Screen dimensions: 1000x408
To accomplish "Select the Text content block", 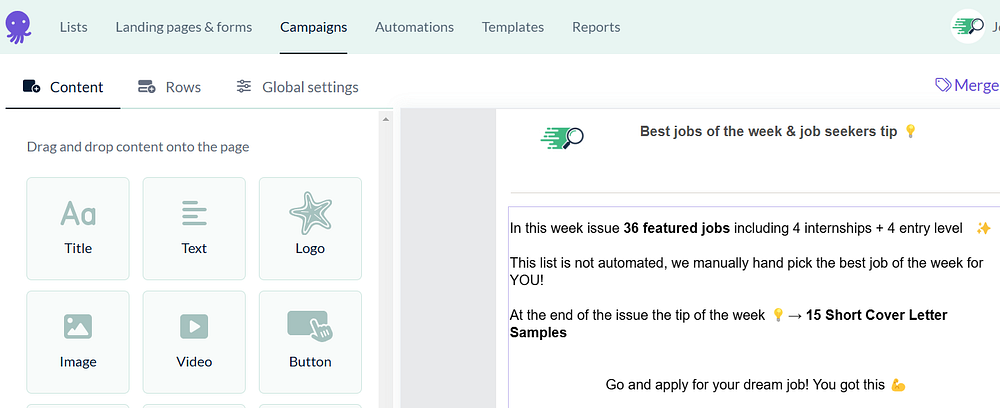I will (194, 228).
